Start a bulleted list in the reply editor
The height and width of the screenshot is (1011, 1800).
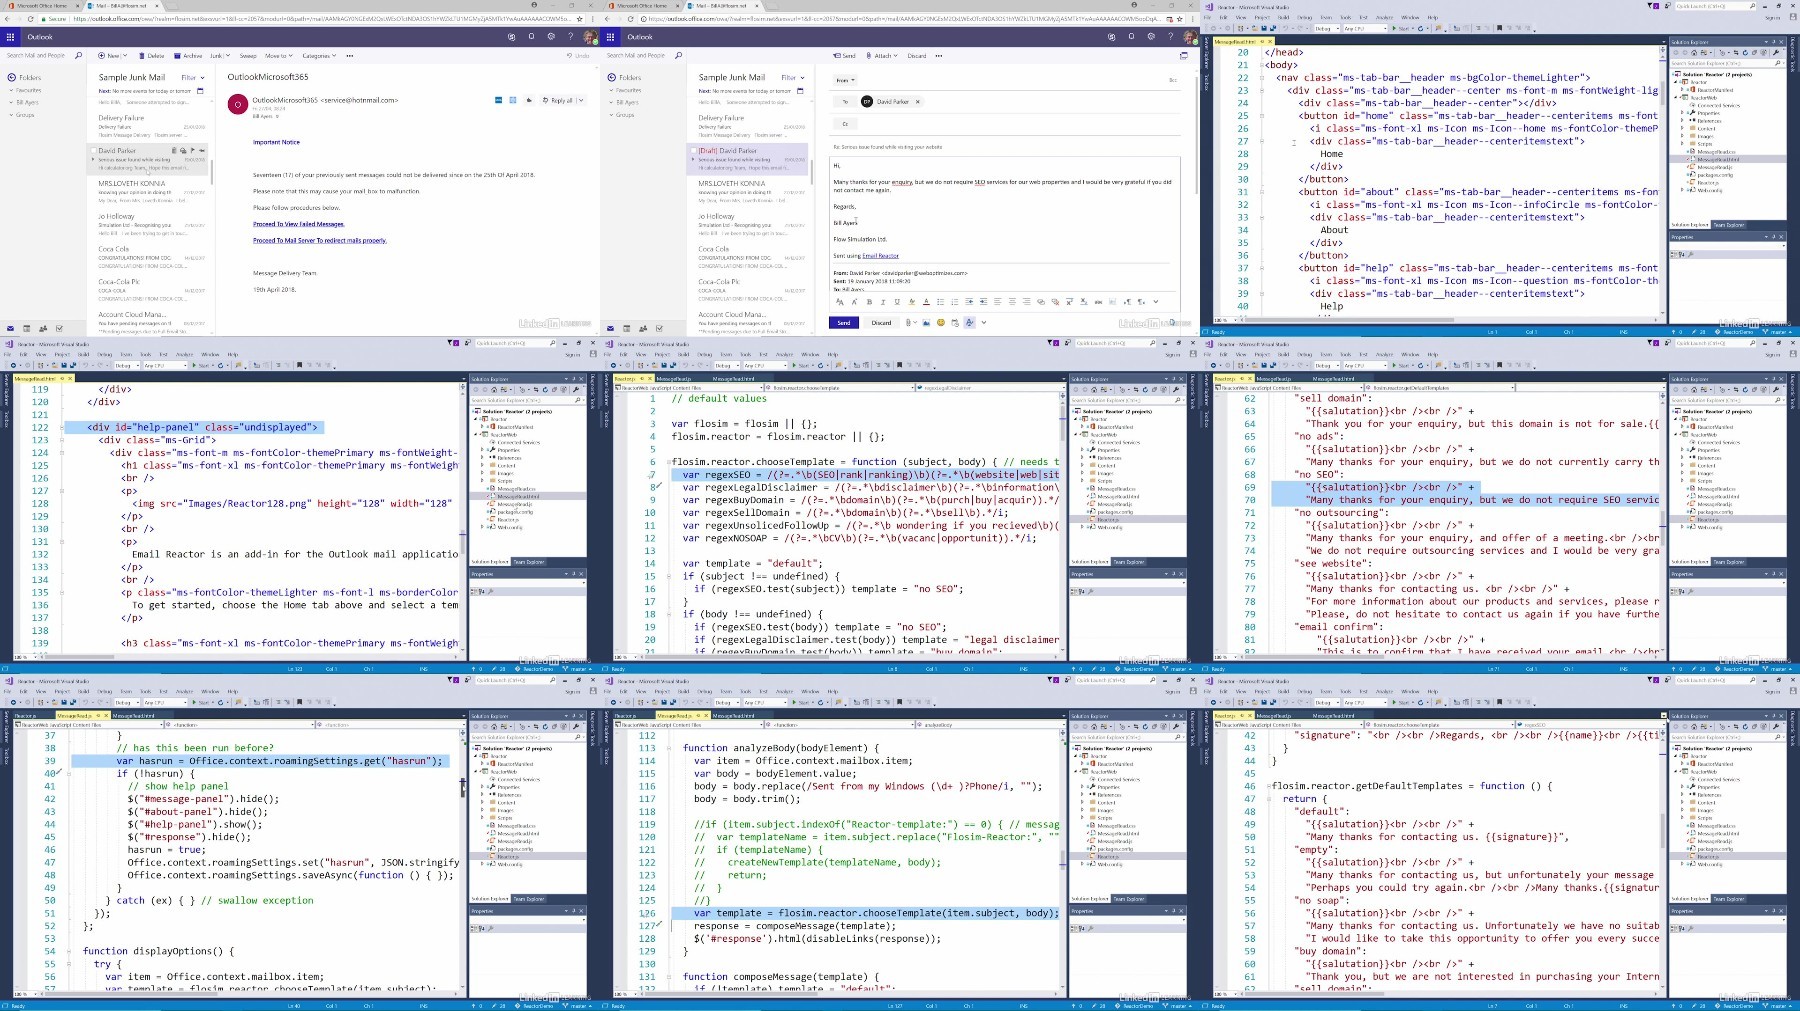pos(940,302)
